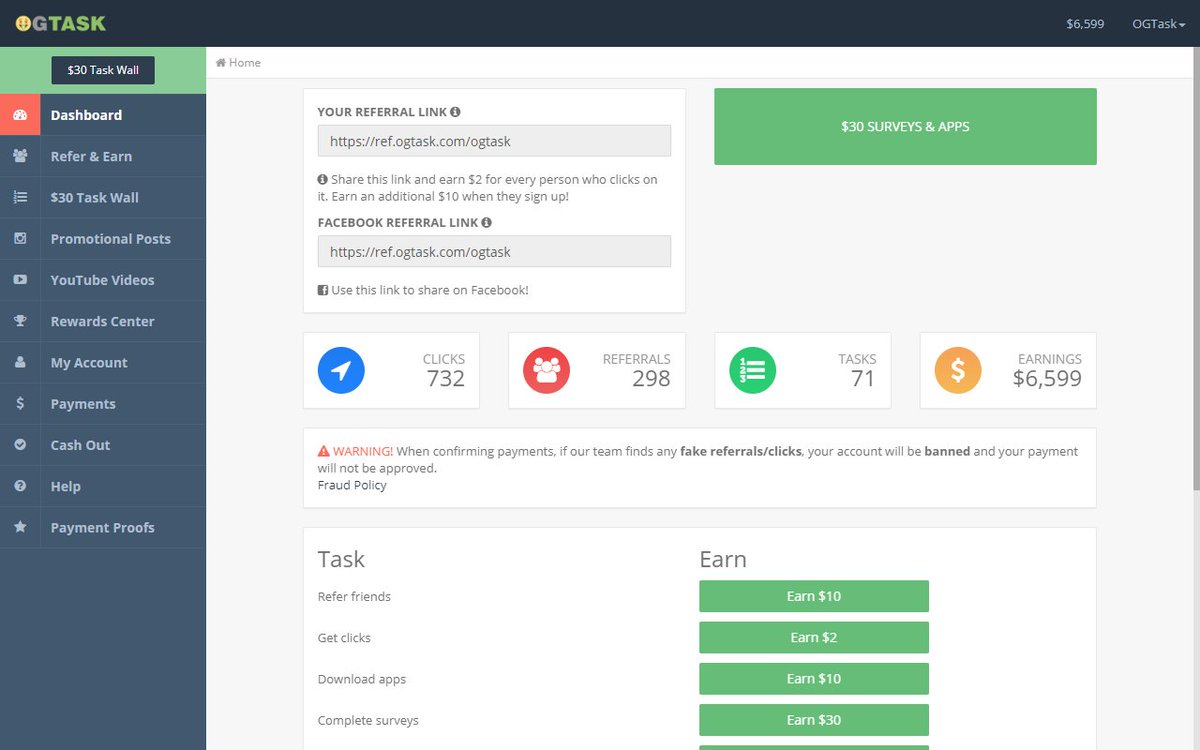This screenshot has width=1200, height=750.
Task: Click the Earn $30 button
Action: click(x=814, y=720)
